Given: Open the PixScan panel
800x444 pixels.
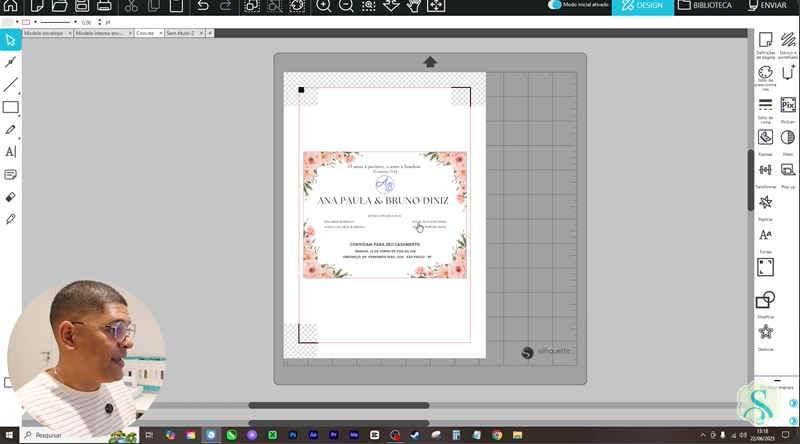Looking at the screenshot, I should (x=788, y=110).
